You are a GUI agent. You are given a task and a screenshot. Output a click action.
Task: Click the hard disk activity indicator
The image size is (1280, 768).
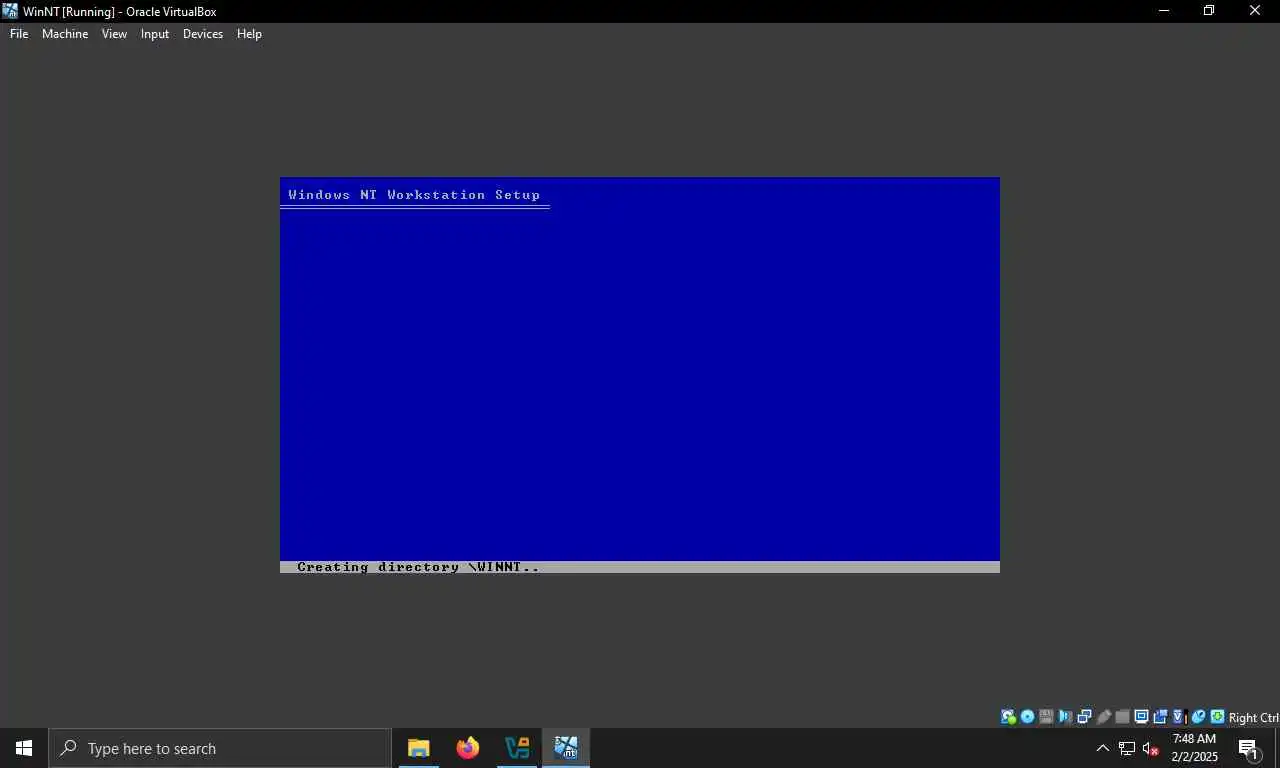point(1008,717)
